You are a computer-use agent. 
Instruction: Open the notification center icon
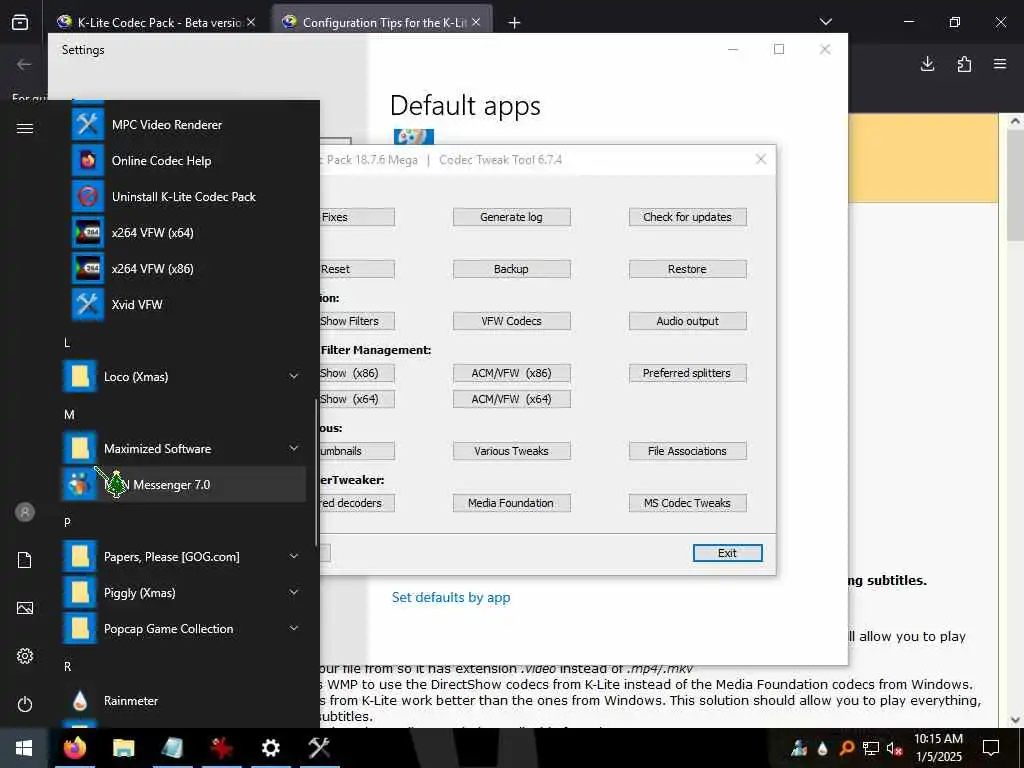click(991, 748)
